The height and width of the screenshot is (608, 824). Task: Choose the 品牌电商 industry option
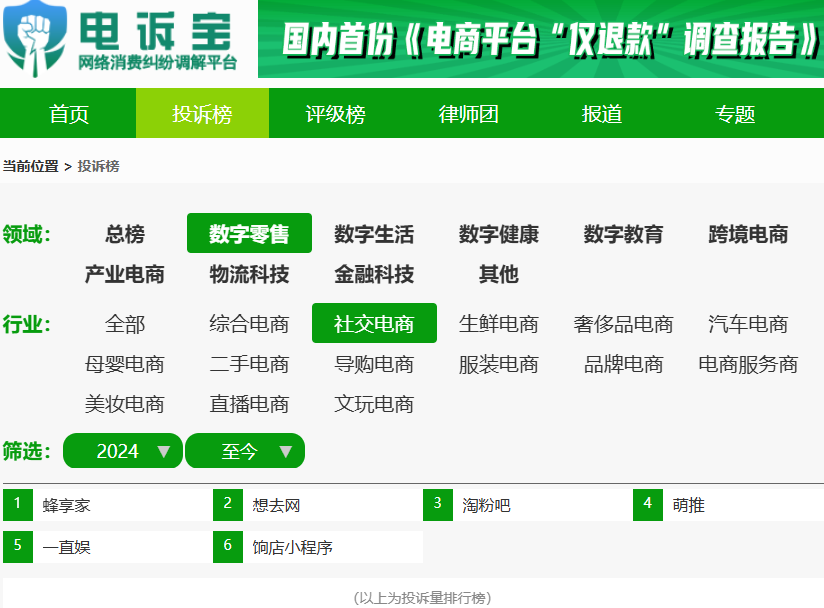pyautogui.click(x=623, y=364)
